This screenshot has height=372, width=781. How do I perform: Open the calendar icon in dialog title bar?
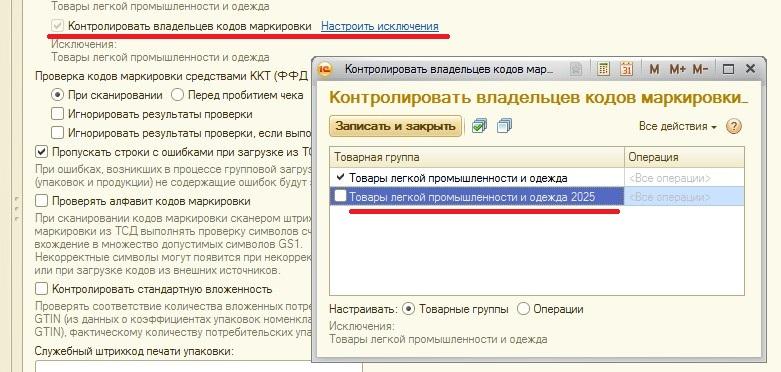point(627,69)
